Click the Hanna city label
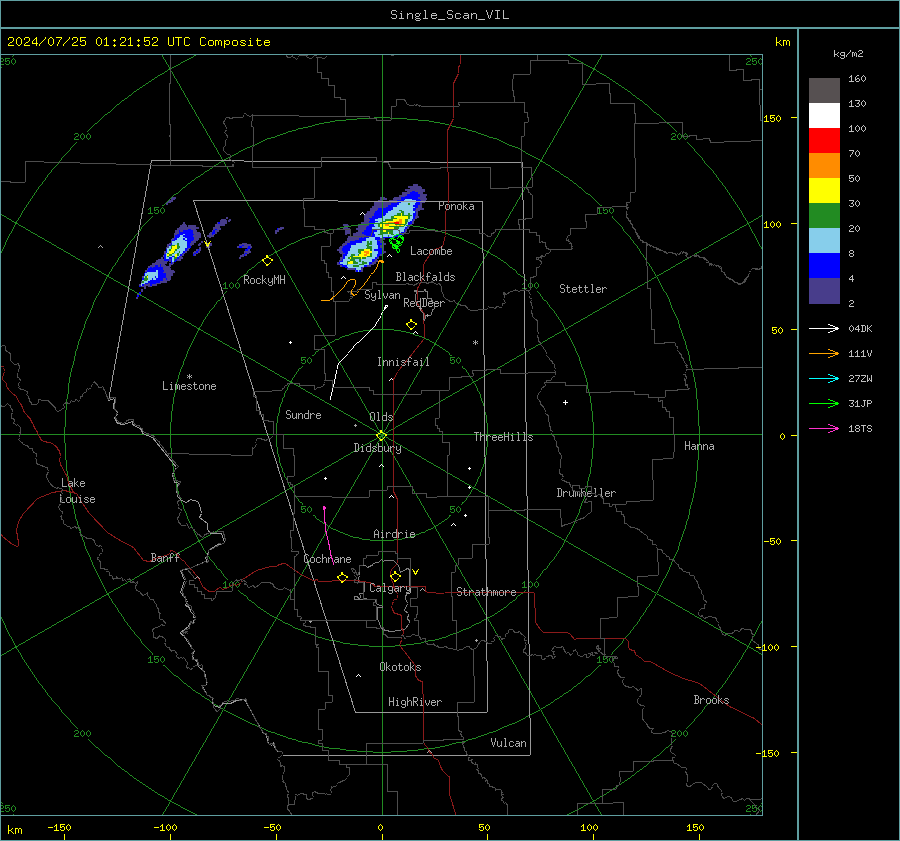Viewport: 900px width, 841px height. point(699,446)
